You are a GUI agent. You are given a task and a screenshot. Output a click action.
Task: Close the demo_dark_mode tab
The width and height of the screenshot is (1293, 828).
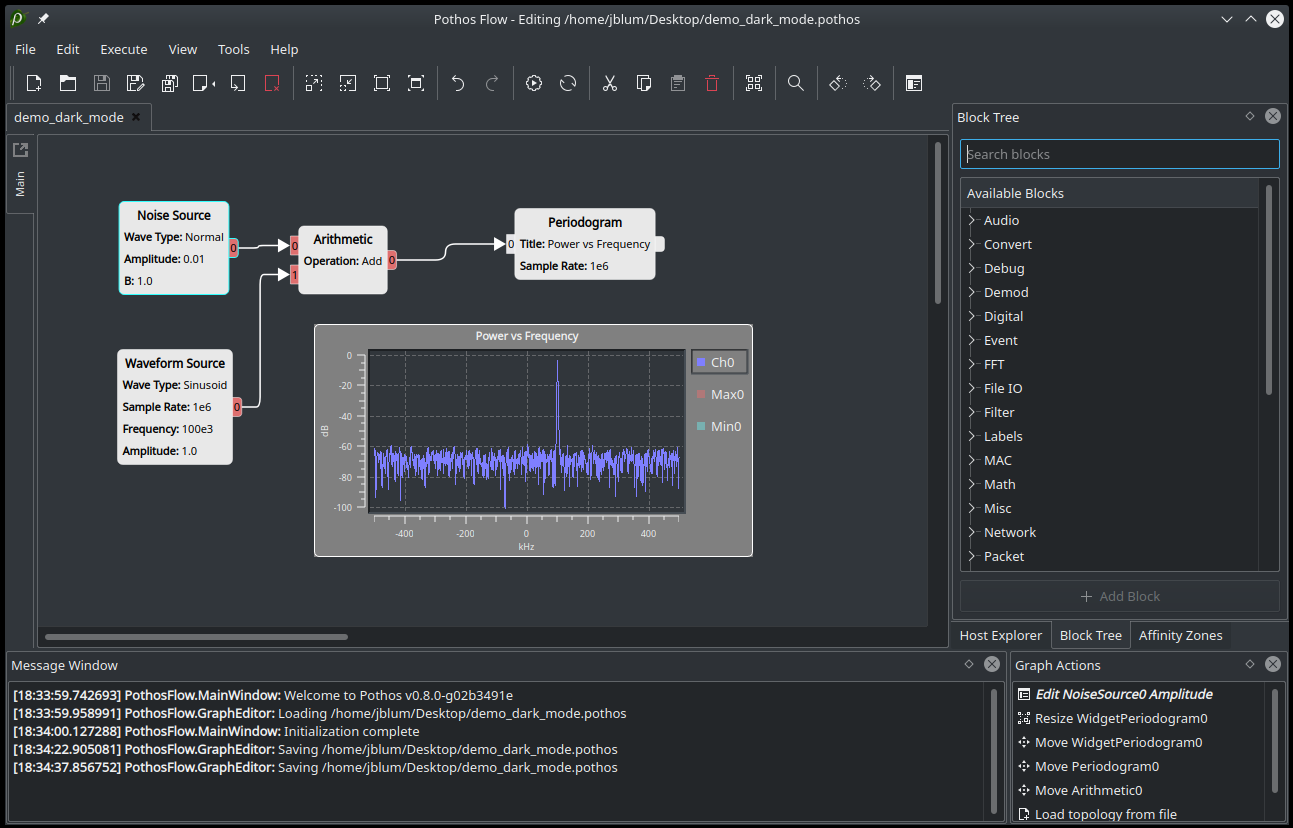[x=136, y=117]
